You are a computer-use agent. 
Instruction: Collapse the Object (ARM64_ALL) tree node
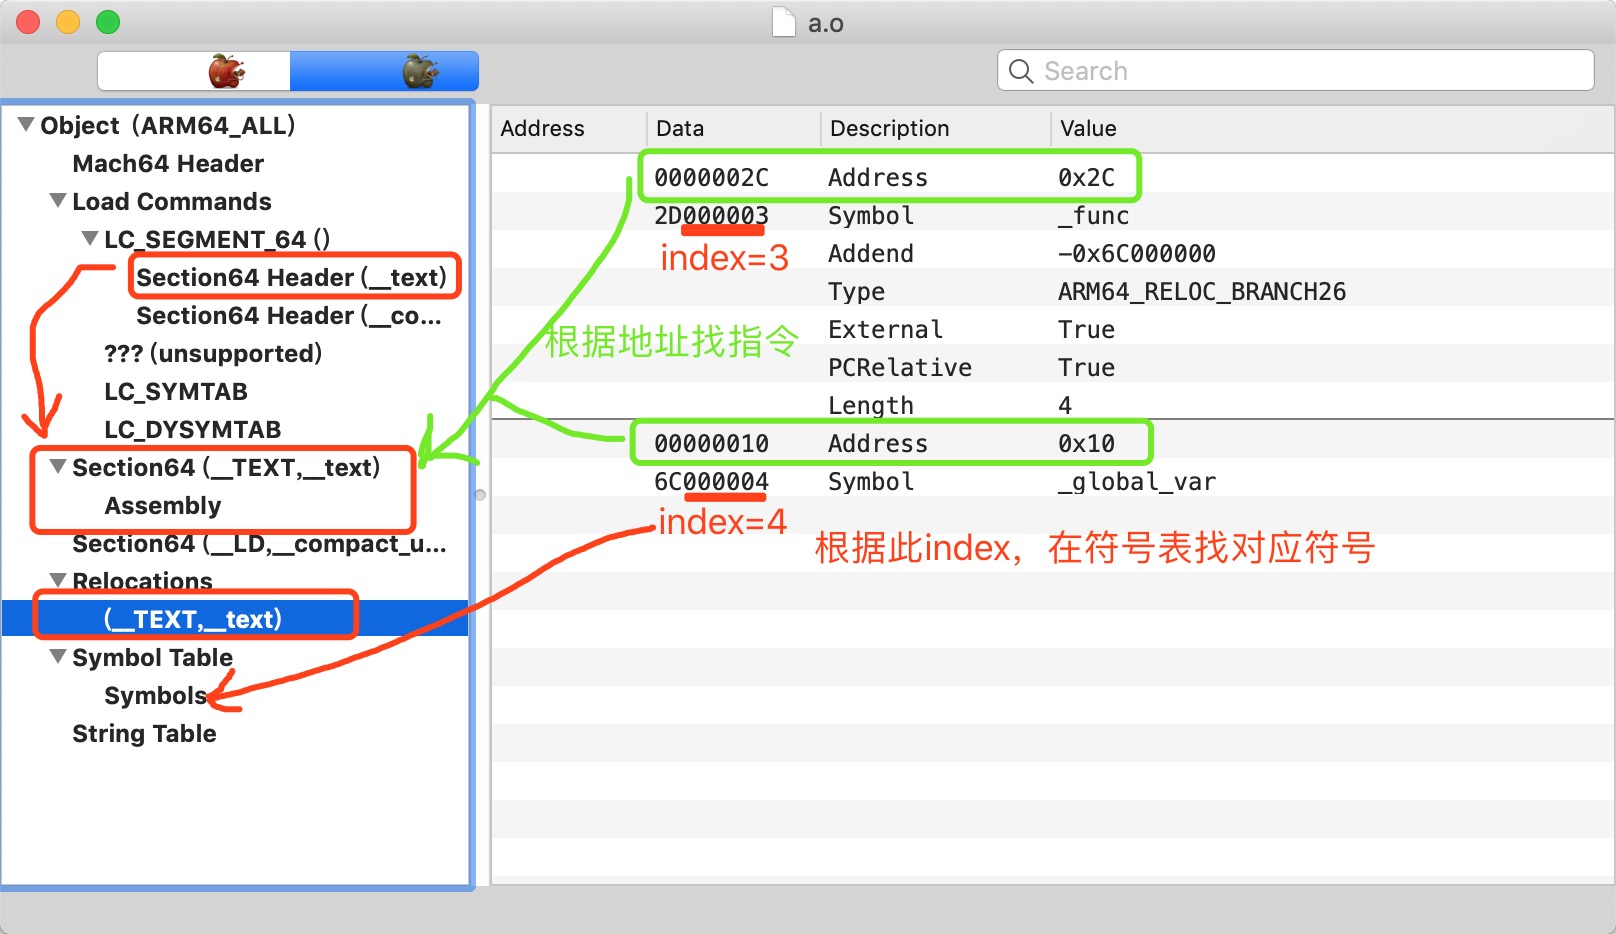(26, 124)
